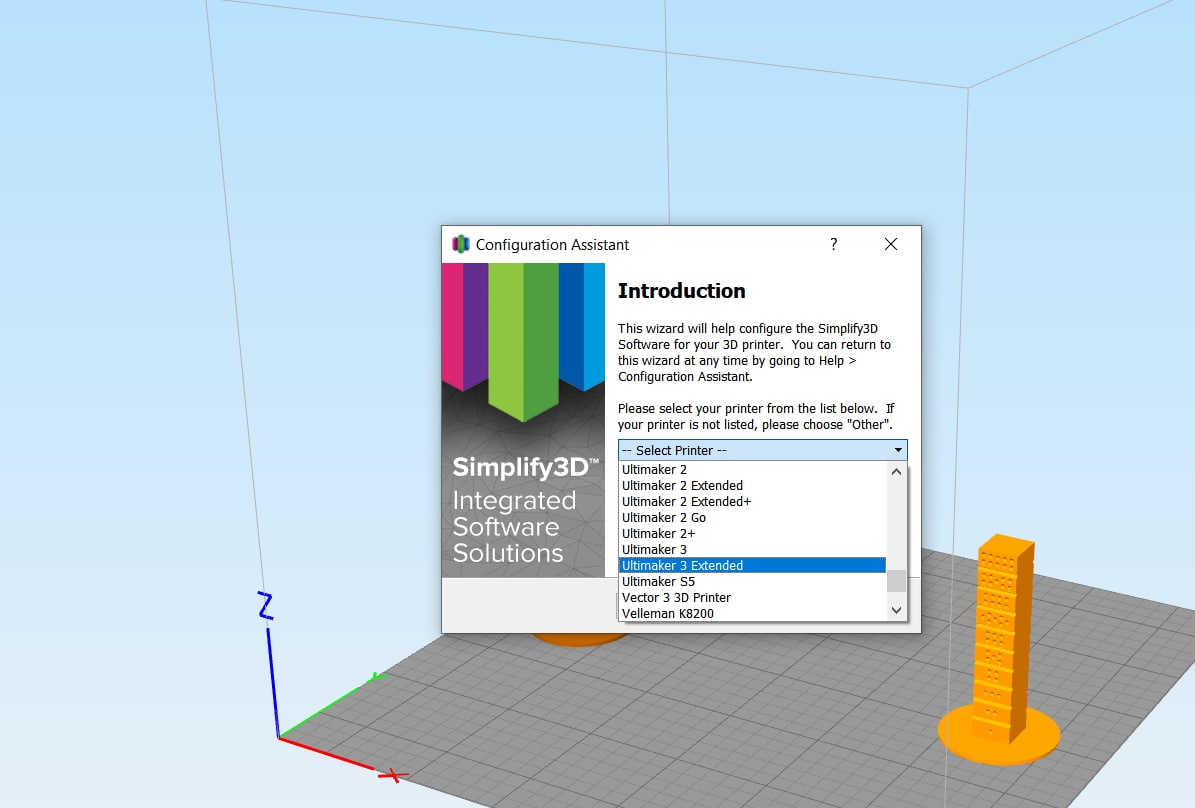This screenshot has height=808, width=1195.
Task: Choose Ultimaker 2 from the printer list
Action: pyautogui.click(x=752, y=470)
